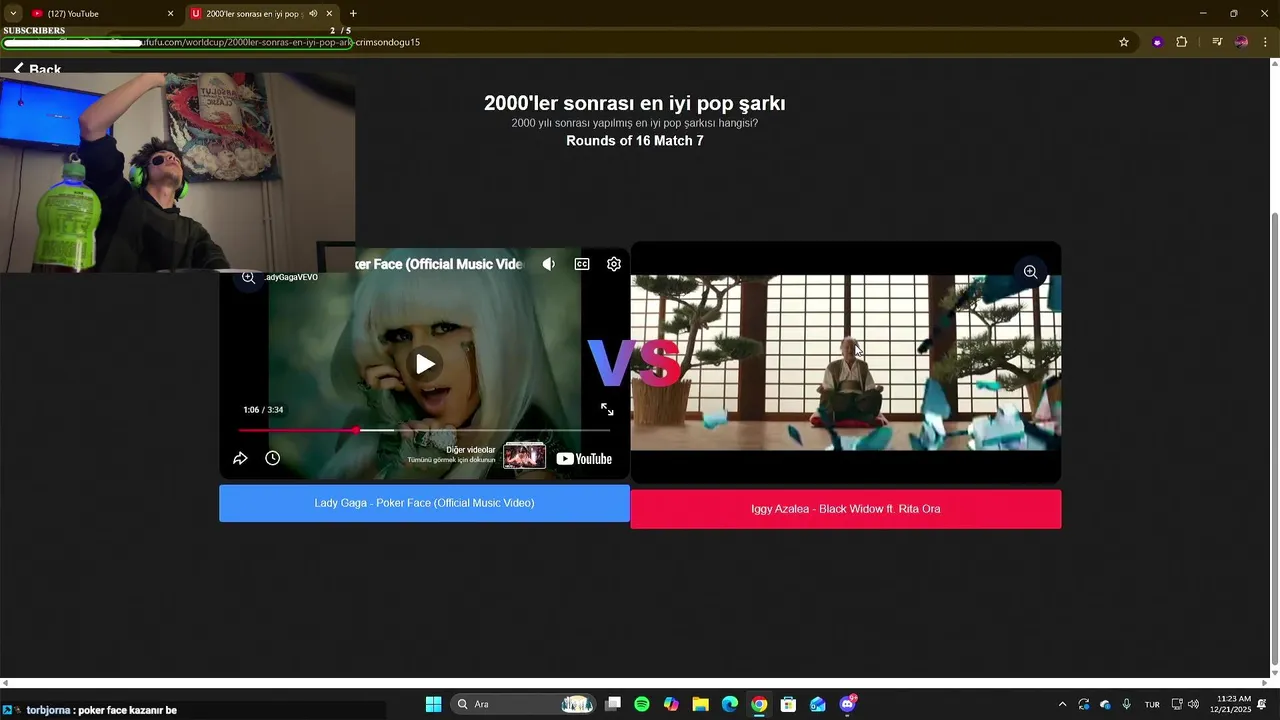Bookmark this page with the star
Viewport: 1280px width, 720px height.
click(1124, 42)
